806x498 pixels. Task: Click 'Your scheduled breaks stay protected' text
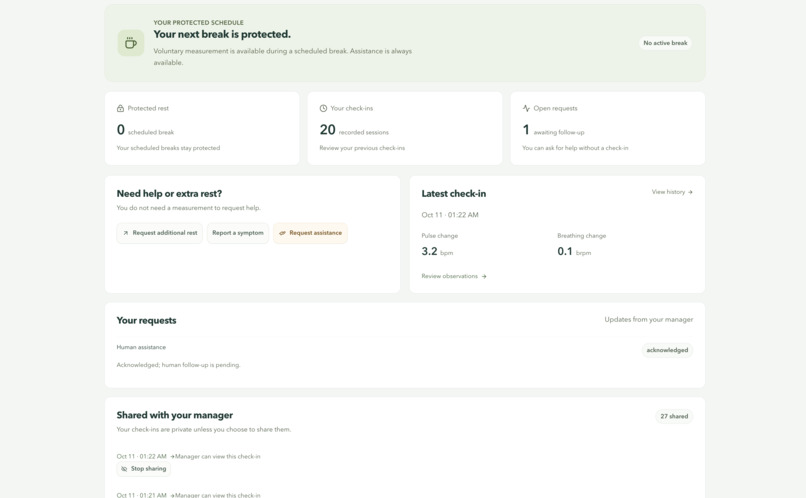point(168,148)
